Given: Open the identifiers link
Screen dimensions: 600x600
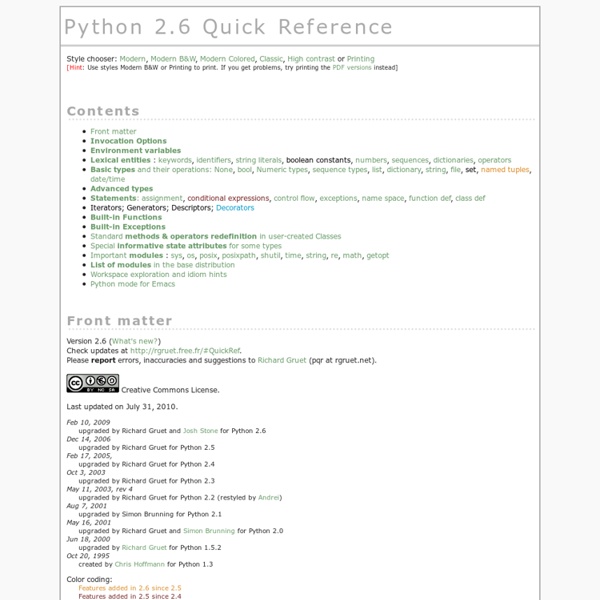Looking at the screenshot, I should coord(214,160).
